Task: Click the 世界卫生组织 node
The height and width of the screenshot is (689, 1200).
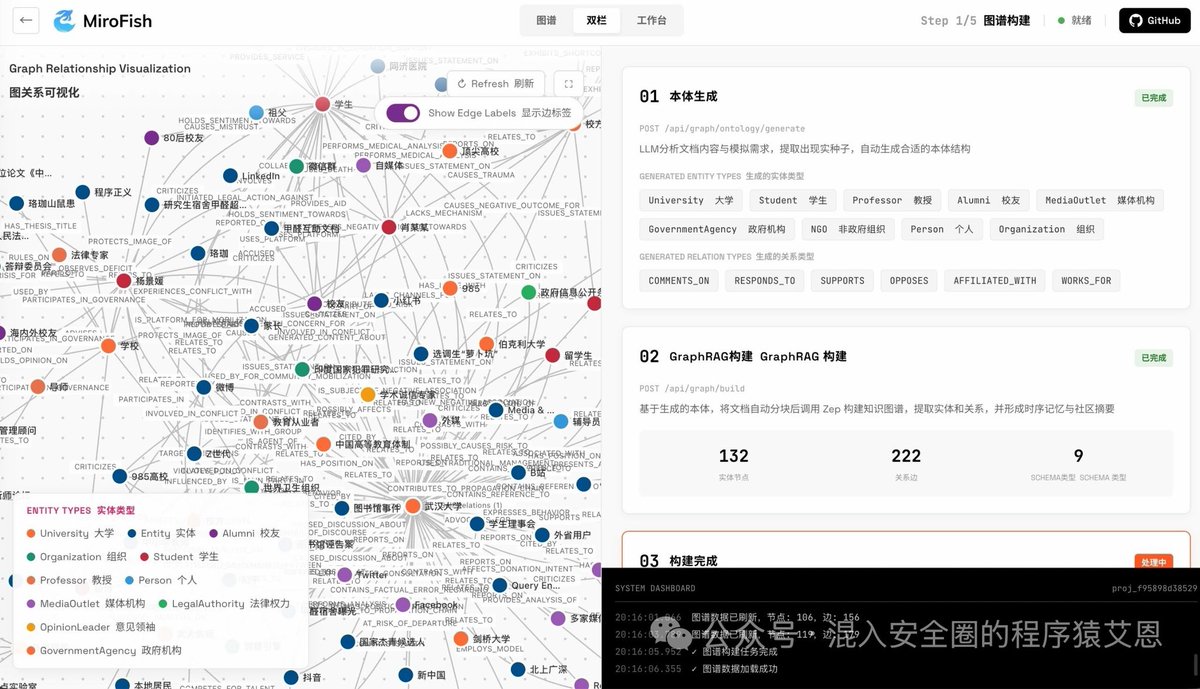Action: [x=251, y=487]
